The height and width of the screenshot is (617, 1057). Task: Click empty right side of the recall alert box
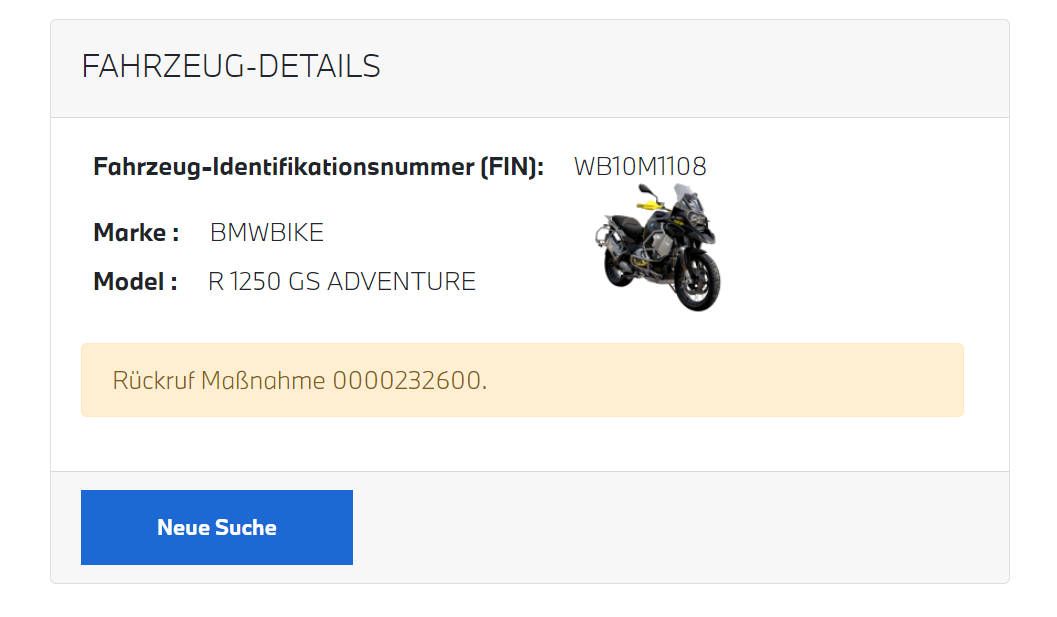coord(800,381)
